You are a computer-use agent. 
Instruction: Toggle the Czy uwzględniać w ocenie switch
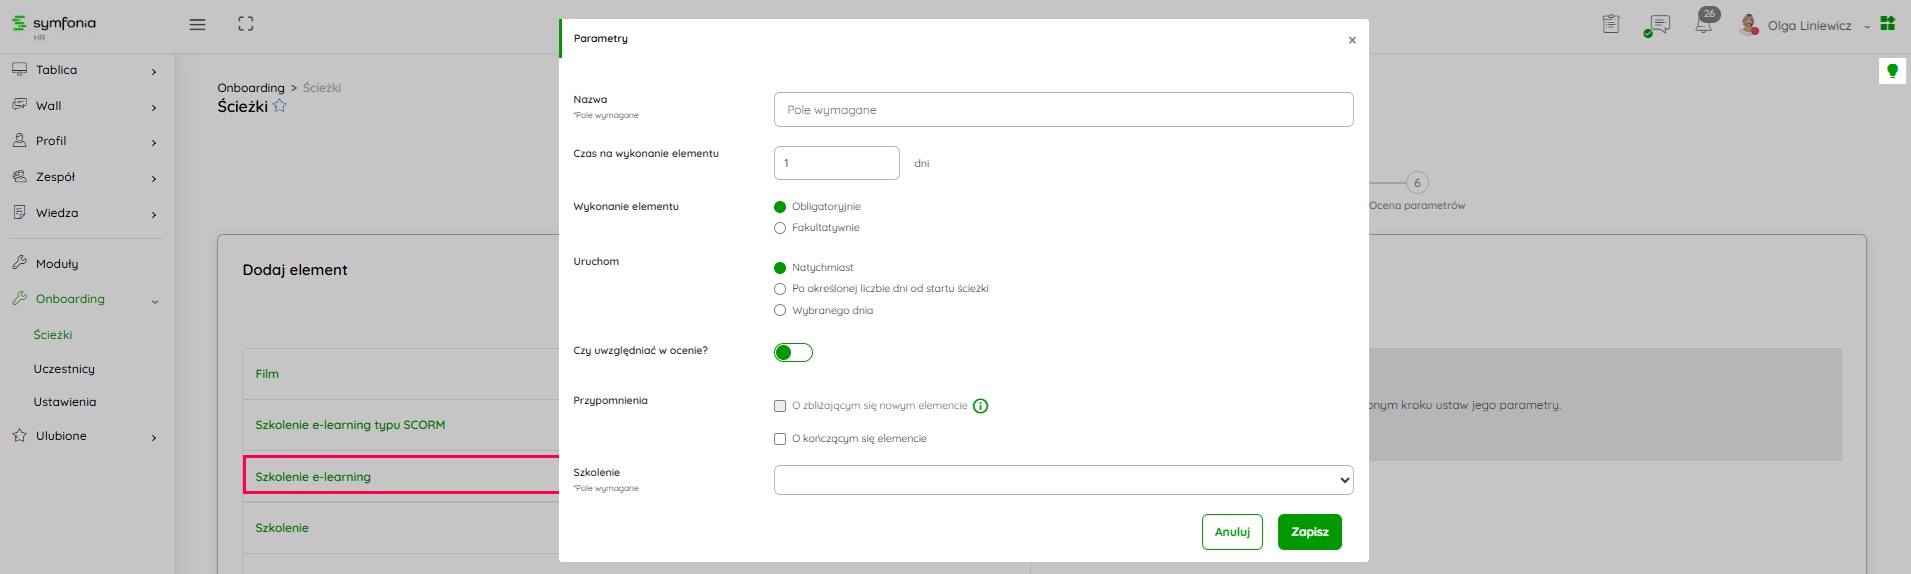coord(793,352)
